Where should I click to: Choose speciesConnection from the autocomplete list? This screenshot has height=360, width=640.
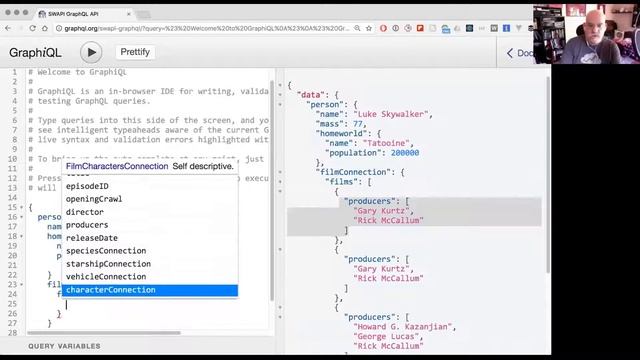tap(150, 251)
